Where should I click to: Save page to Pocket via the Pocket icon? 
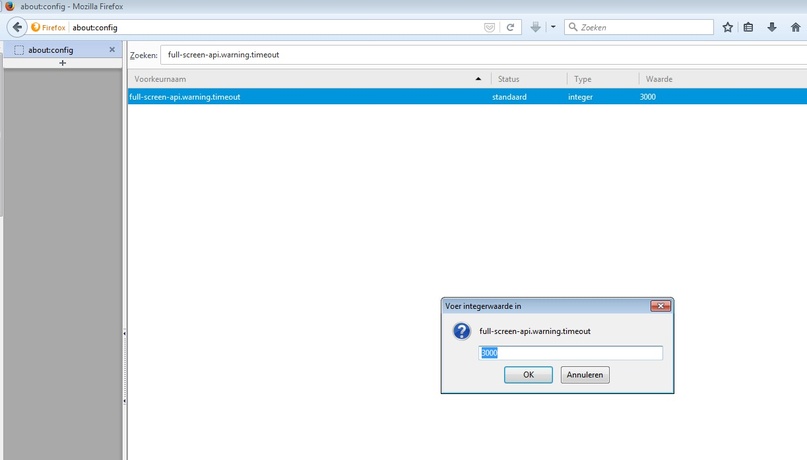tap(489, 27)
